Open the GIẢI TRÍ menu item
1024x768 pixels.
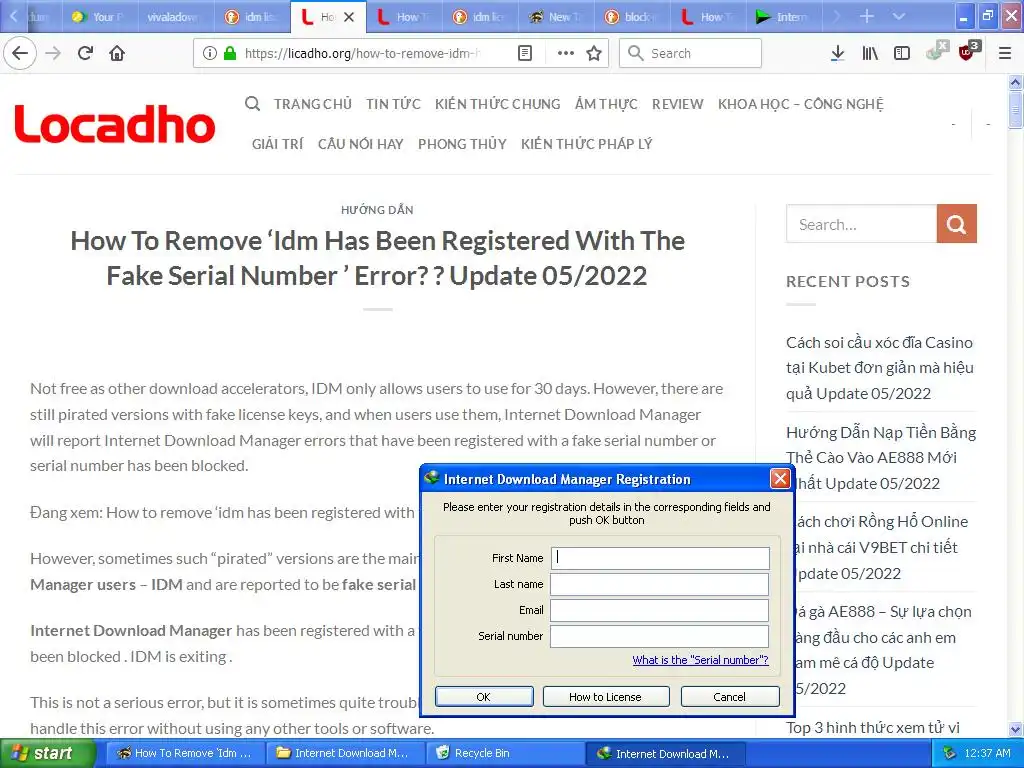coord(278,144)
